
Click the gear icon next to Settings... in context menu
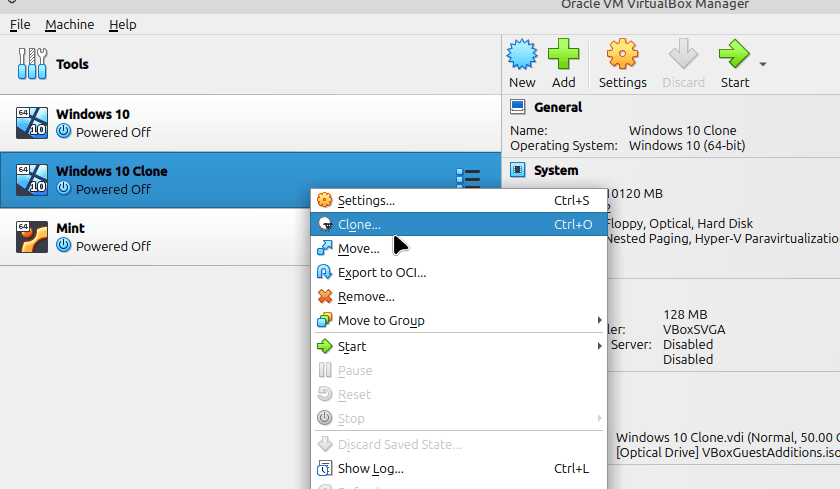[325, 200]
